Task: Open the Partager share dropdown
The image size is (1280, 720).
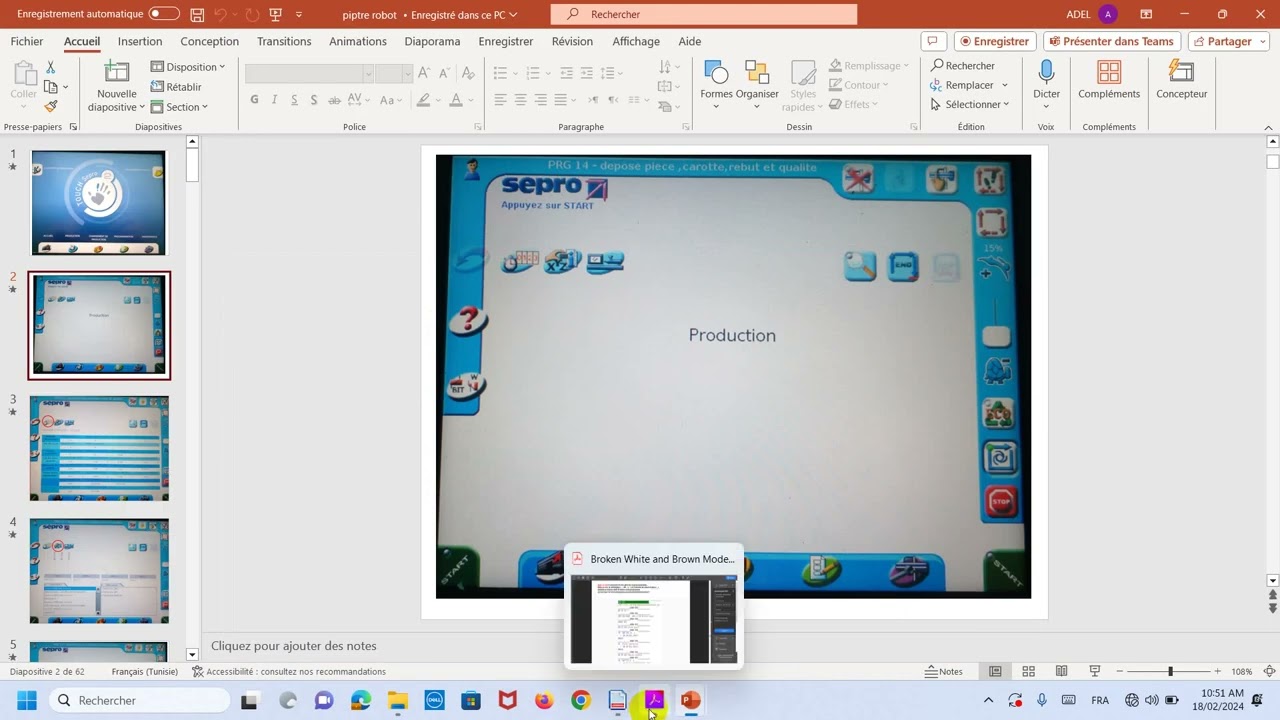Action: pyautogui.click(x=1229, y=41)
